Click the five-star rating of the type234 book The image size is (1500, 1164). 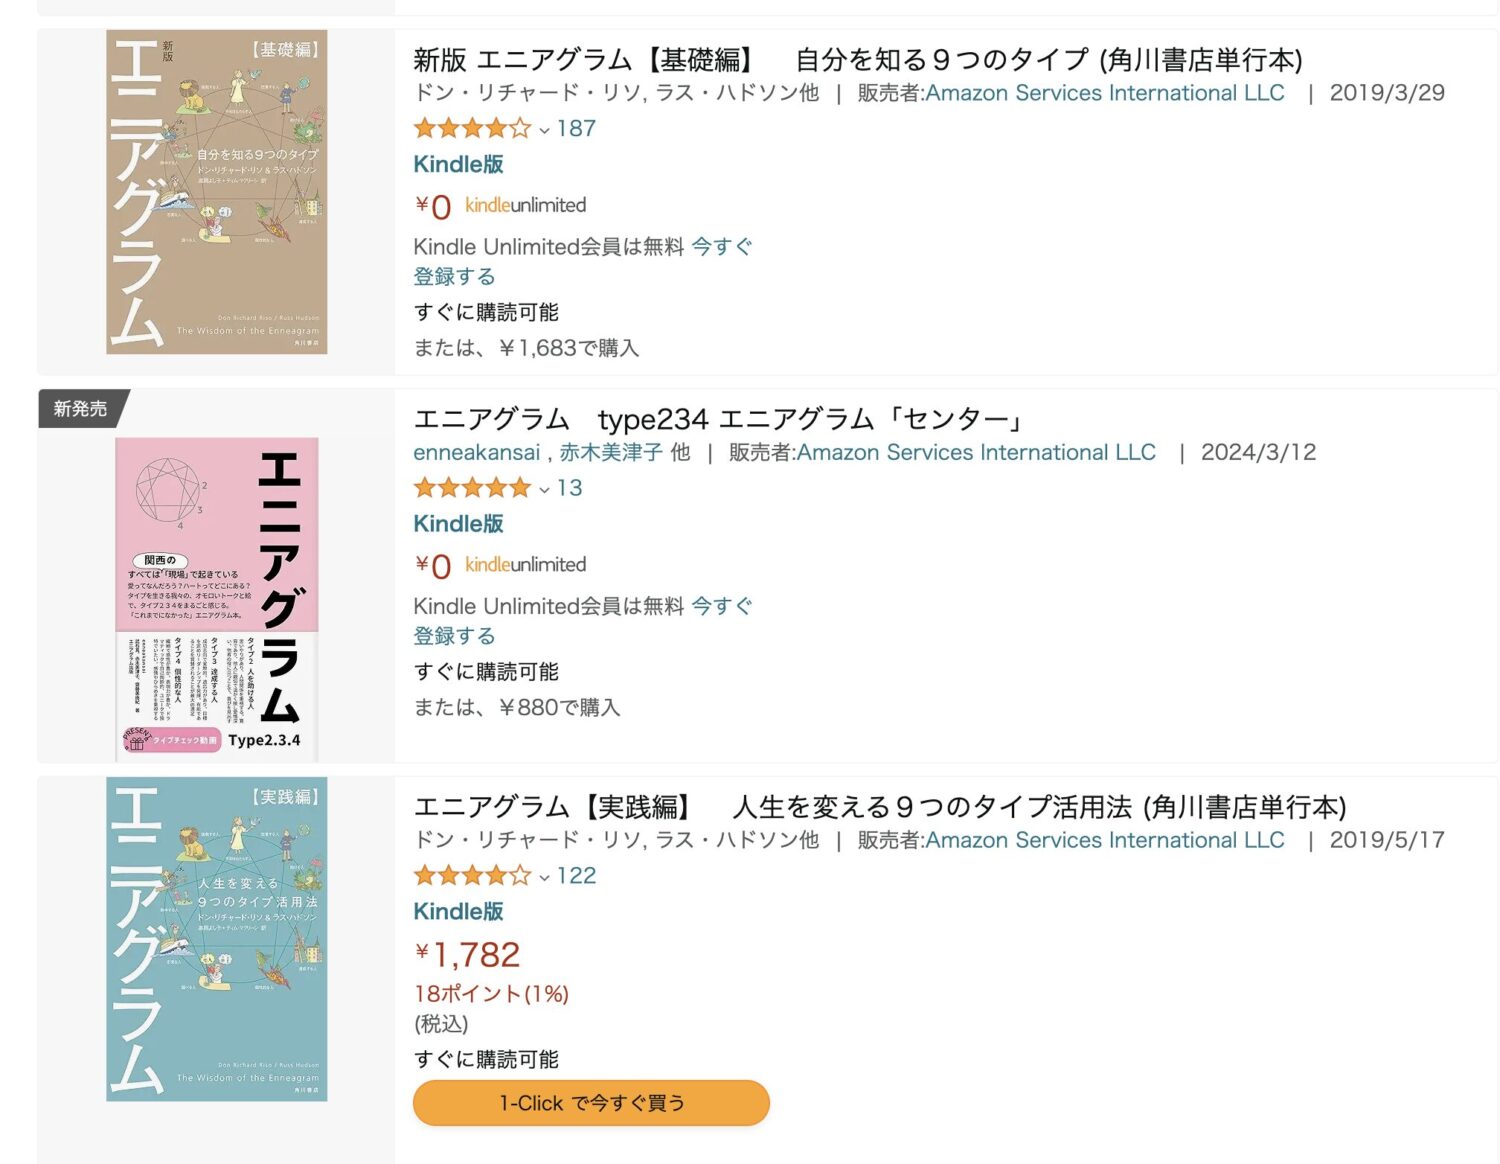coord(472,488)
